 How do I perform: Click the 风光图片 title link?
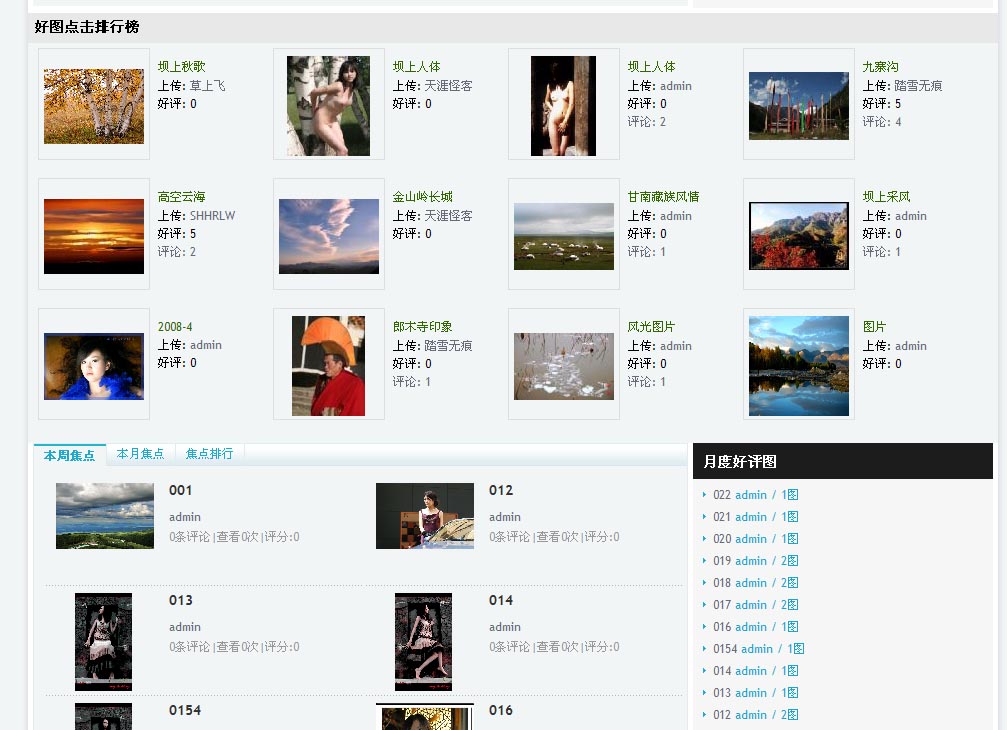point(651,327)
